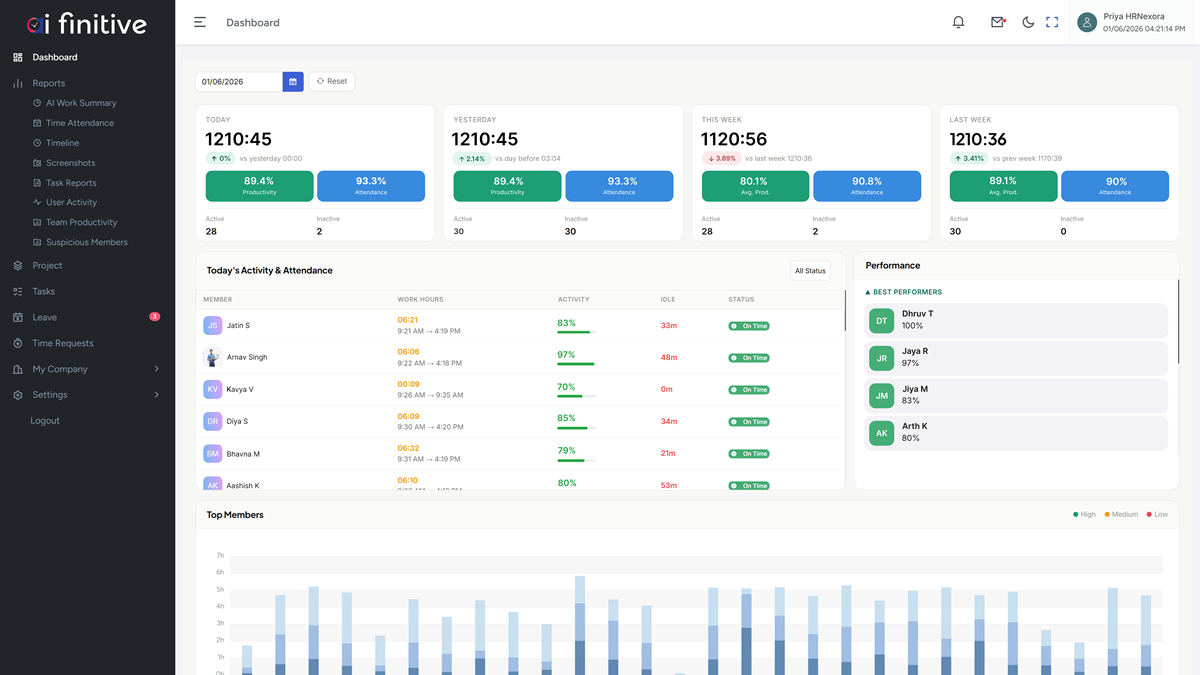The height and width of the screenshot is (675, 1200).
Task: Toggle the Low legend in Top Members
Action: pyautogui.click(x=1157, y=515)
